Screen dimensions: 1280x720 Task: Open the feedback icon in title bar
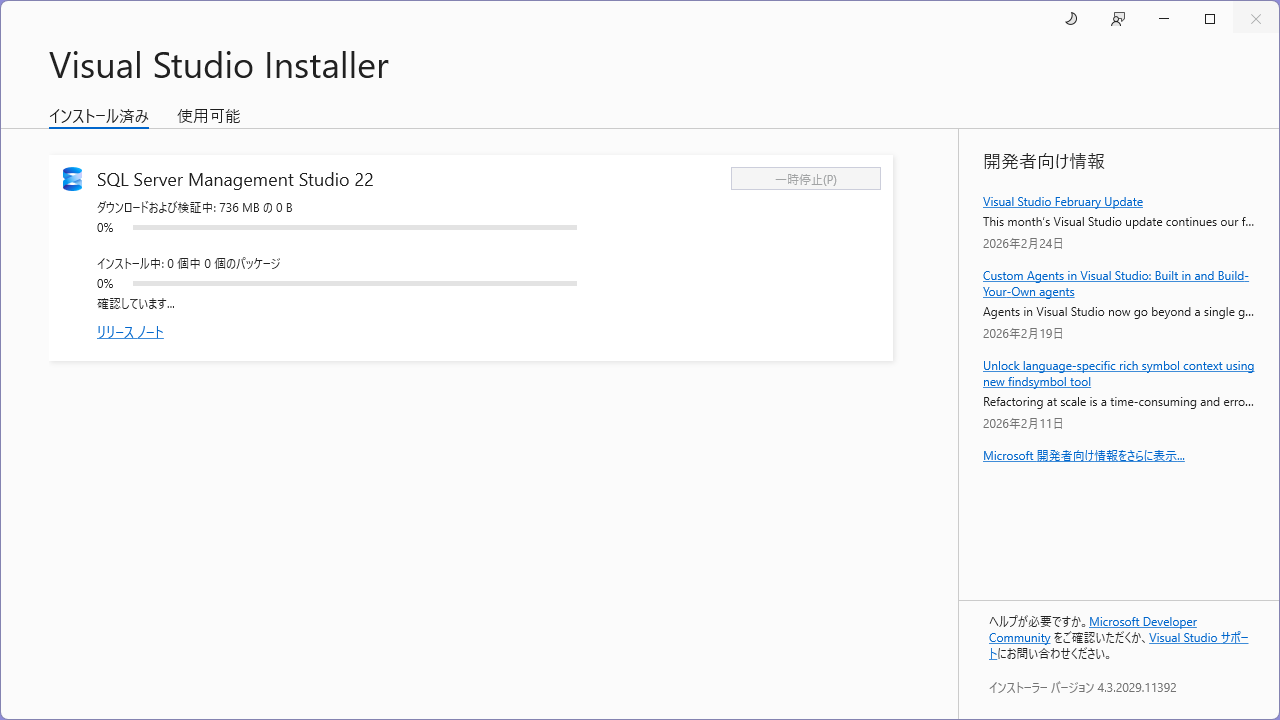1118,19
